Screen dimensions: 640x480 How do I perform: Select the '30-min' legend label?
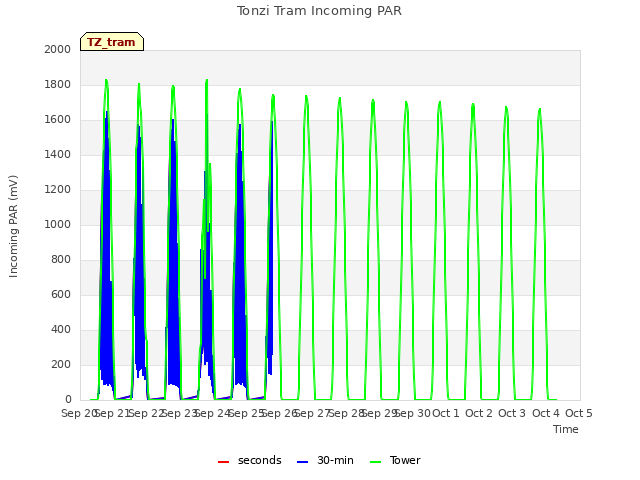[x=335, y=460]
